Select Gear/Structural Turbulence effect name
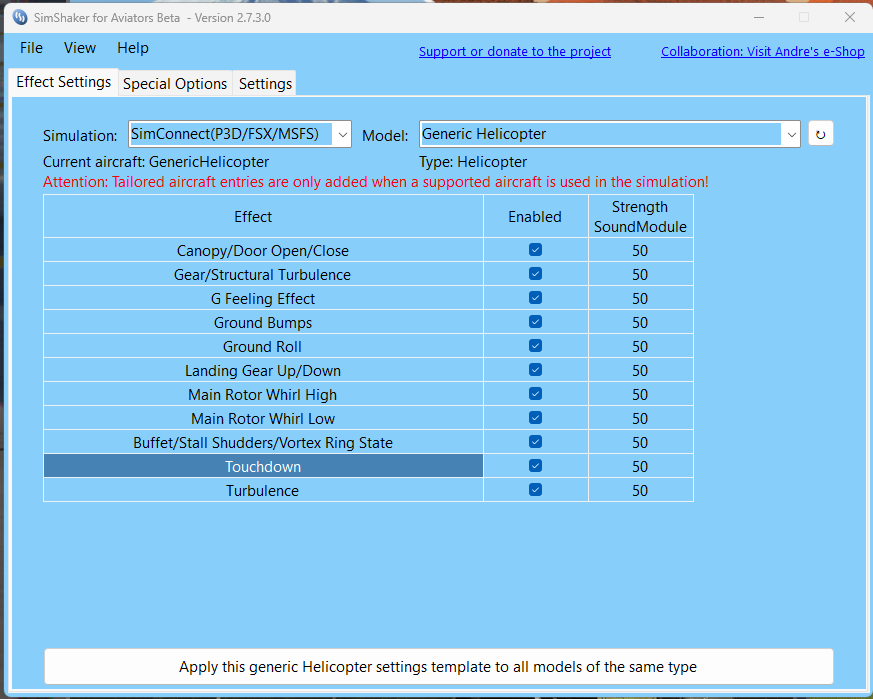Screen dimensions: 873x699 pos(263,275)
